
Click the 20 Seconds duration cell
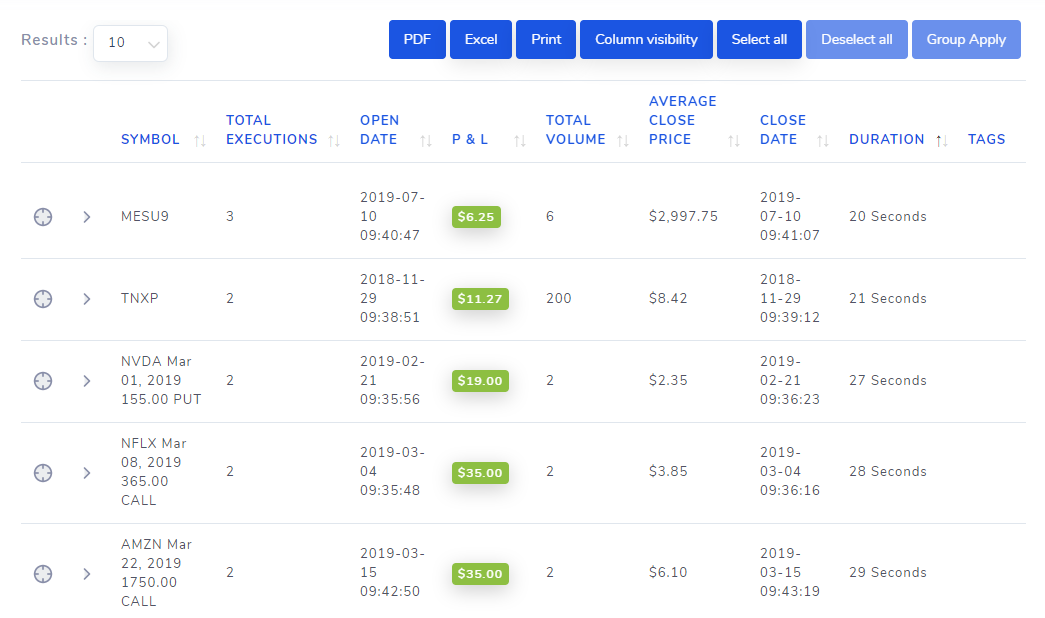pyautogui.click(x=888, y=217)
